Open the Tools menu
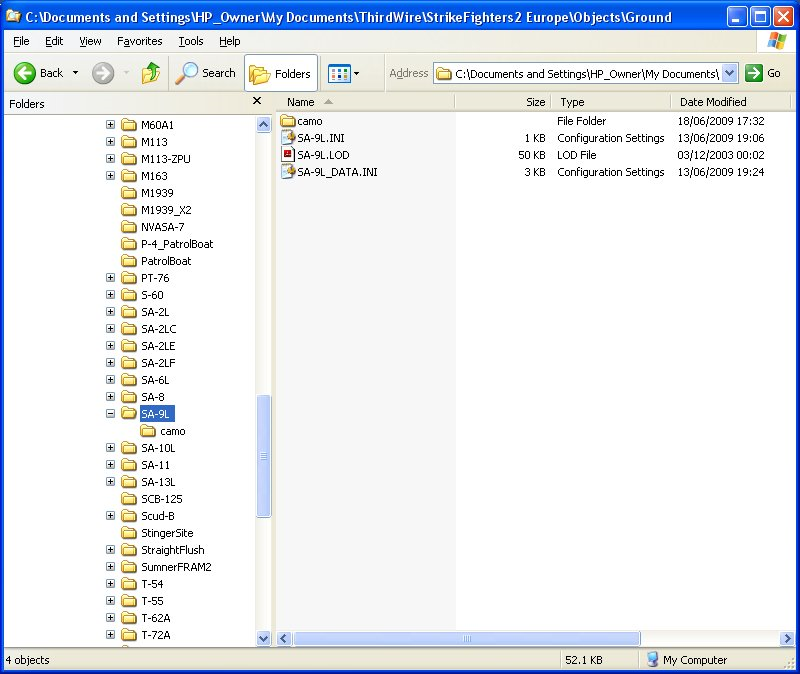 point(191,41)
